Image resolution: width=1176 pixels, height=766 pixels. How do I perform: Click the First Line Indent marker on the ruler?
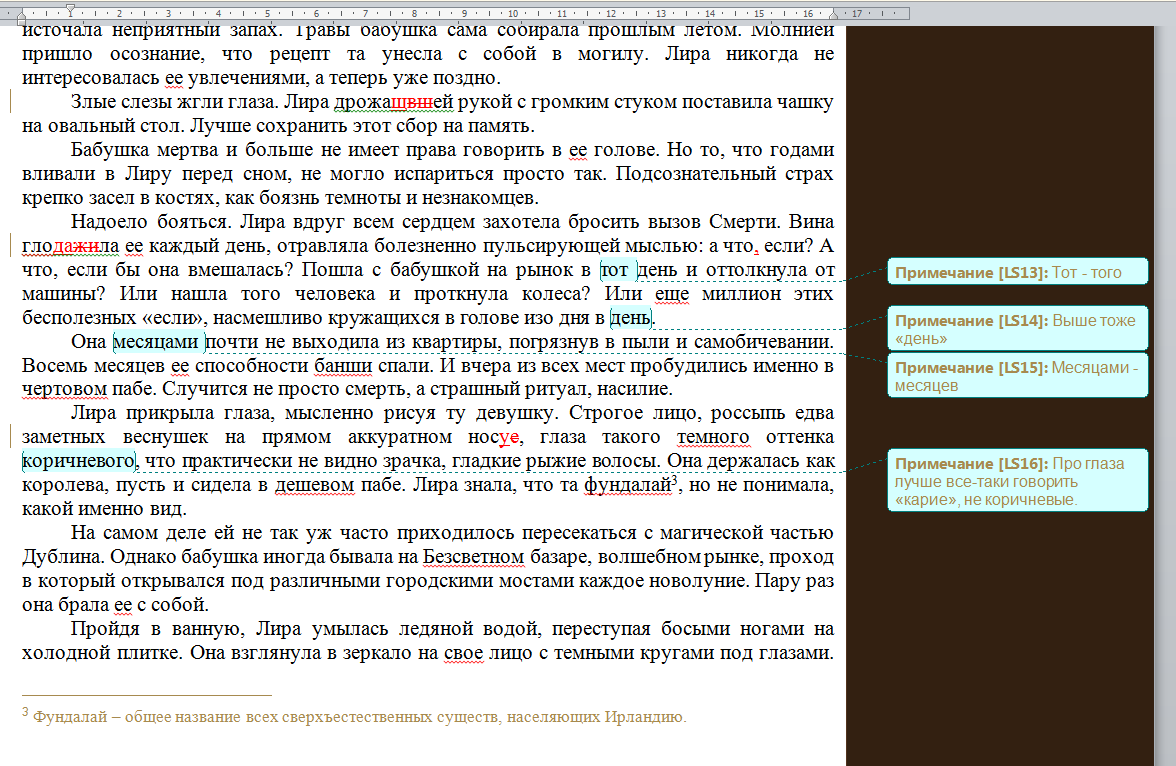(70, 7)
